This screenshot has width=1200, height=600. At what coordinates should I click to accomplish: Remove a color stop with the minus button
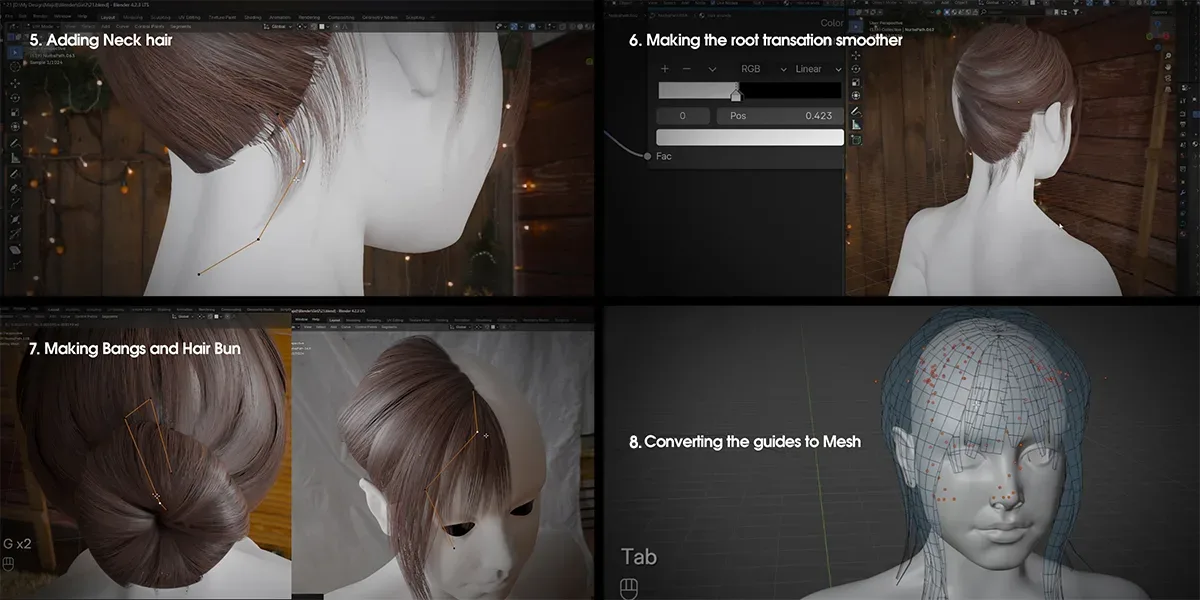point(686,69)
